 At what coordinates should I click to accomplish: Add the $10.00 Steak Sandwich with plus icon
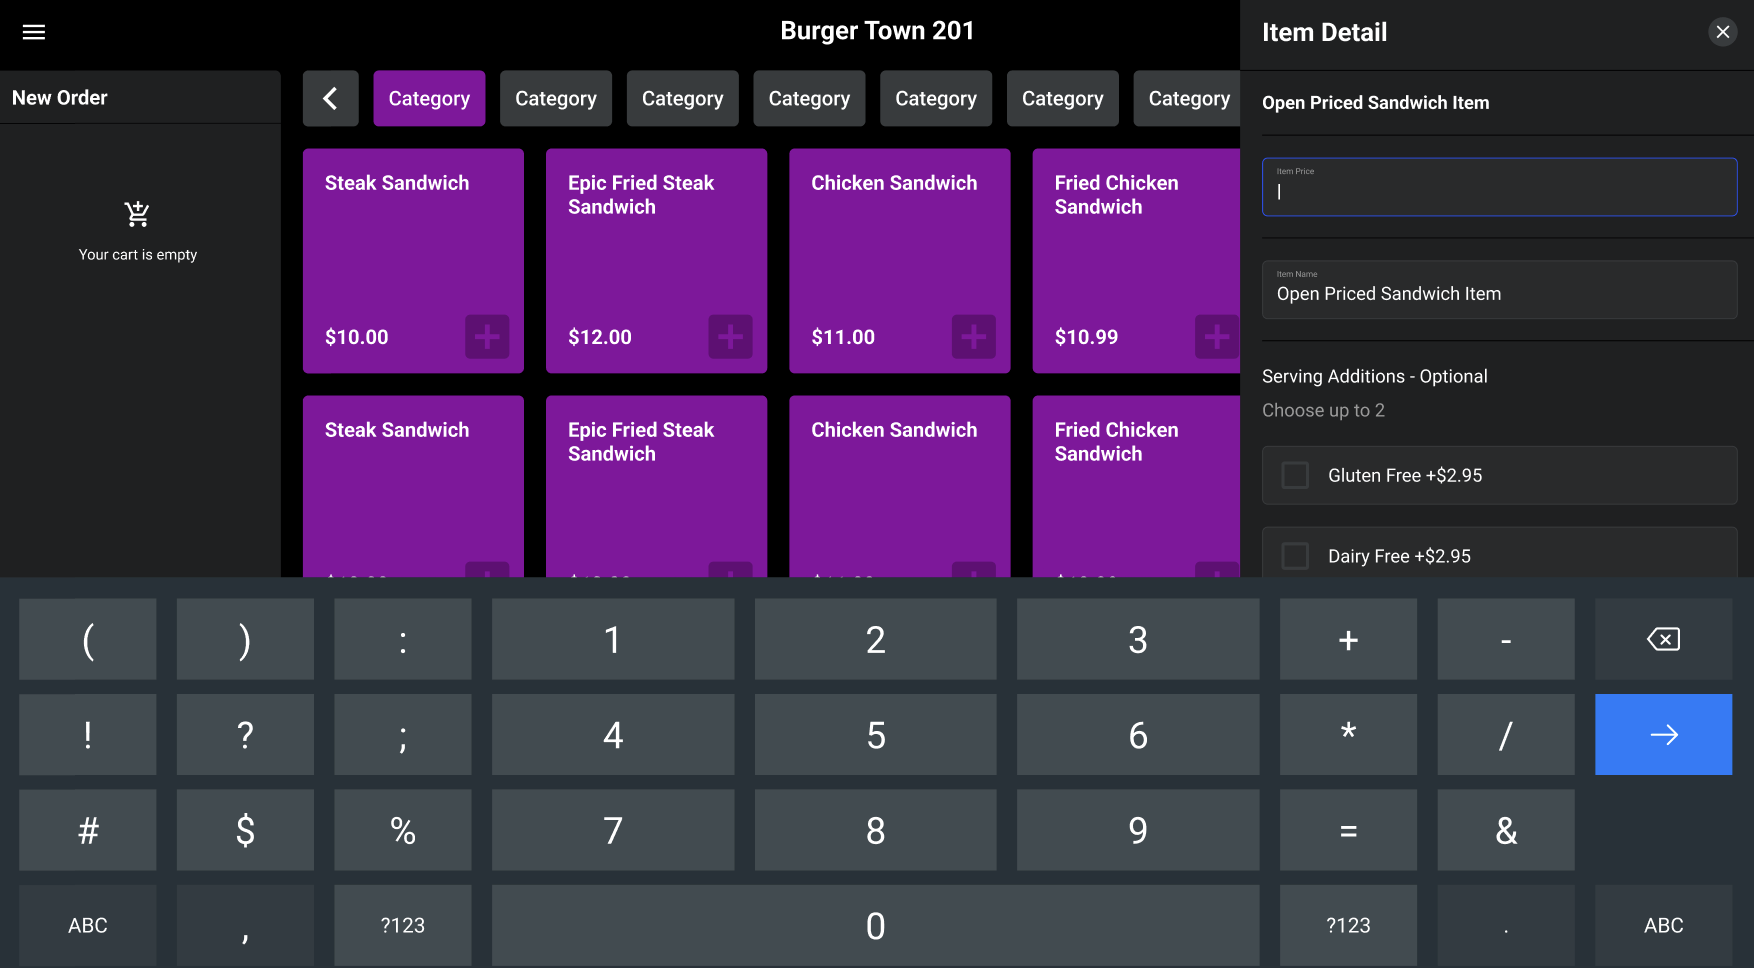(487, 337)
